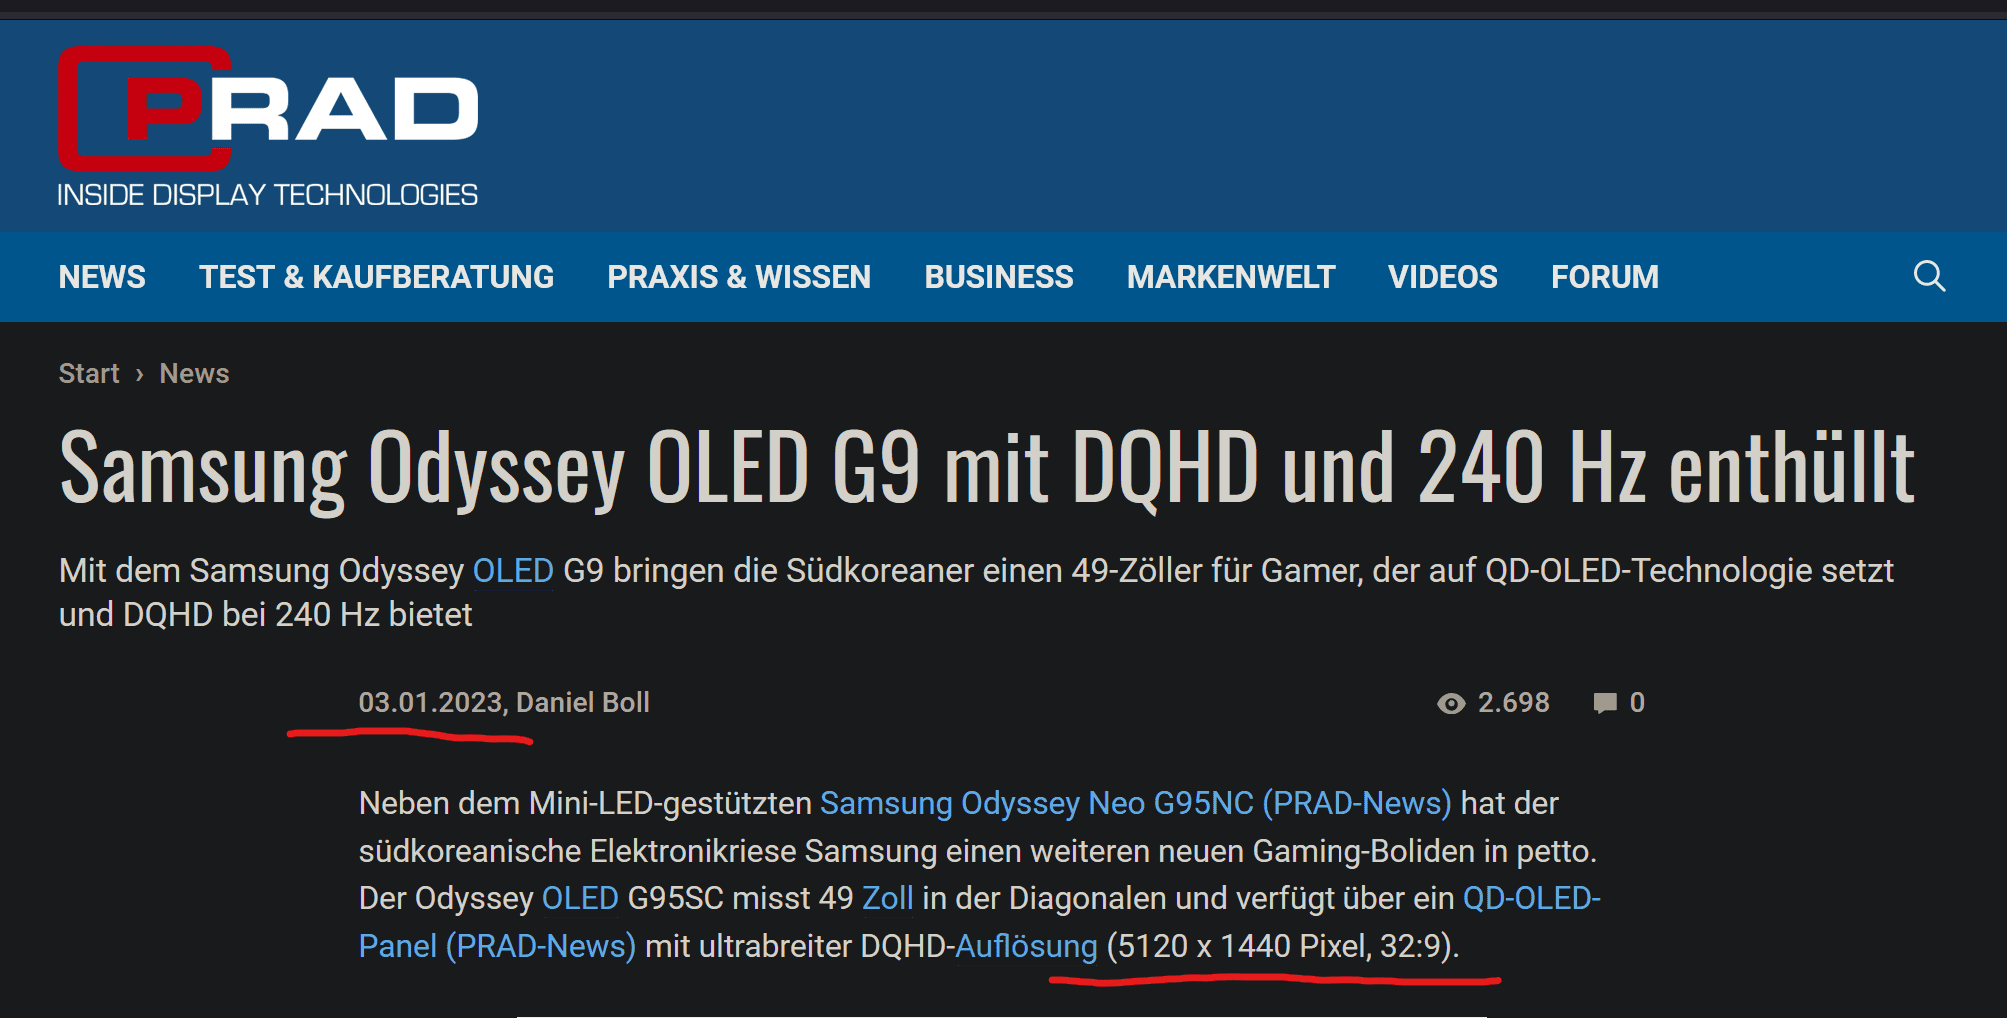Open the Auflösung glossary link
2007x1018 pixels.
tap(1026, 946)
